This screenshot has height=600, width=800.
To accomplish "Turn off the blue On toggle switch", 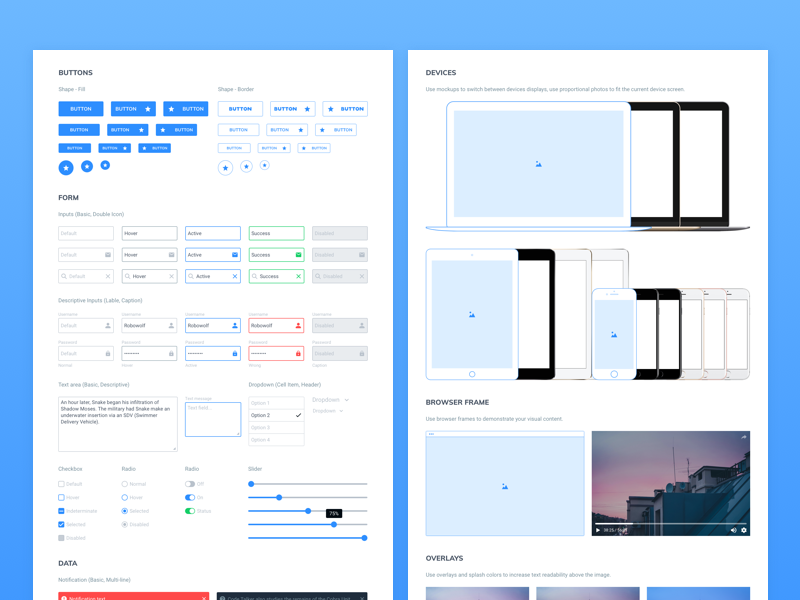I will pos(190,497).
